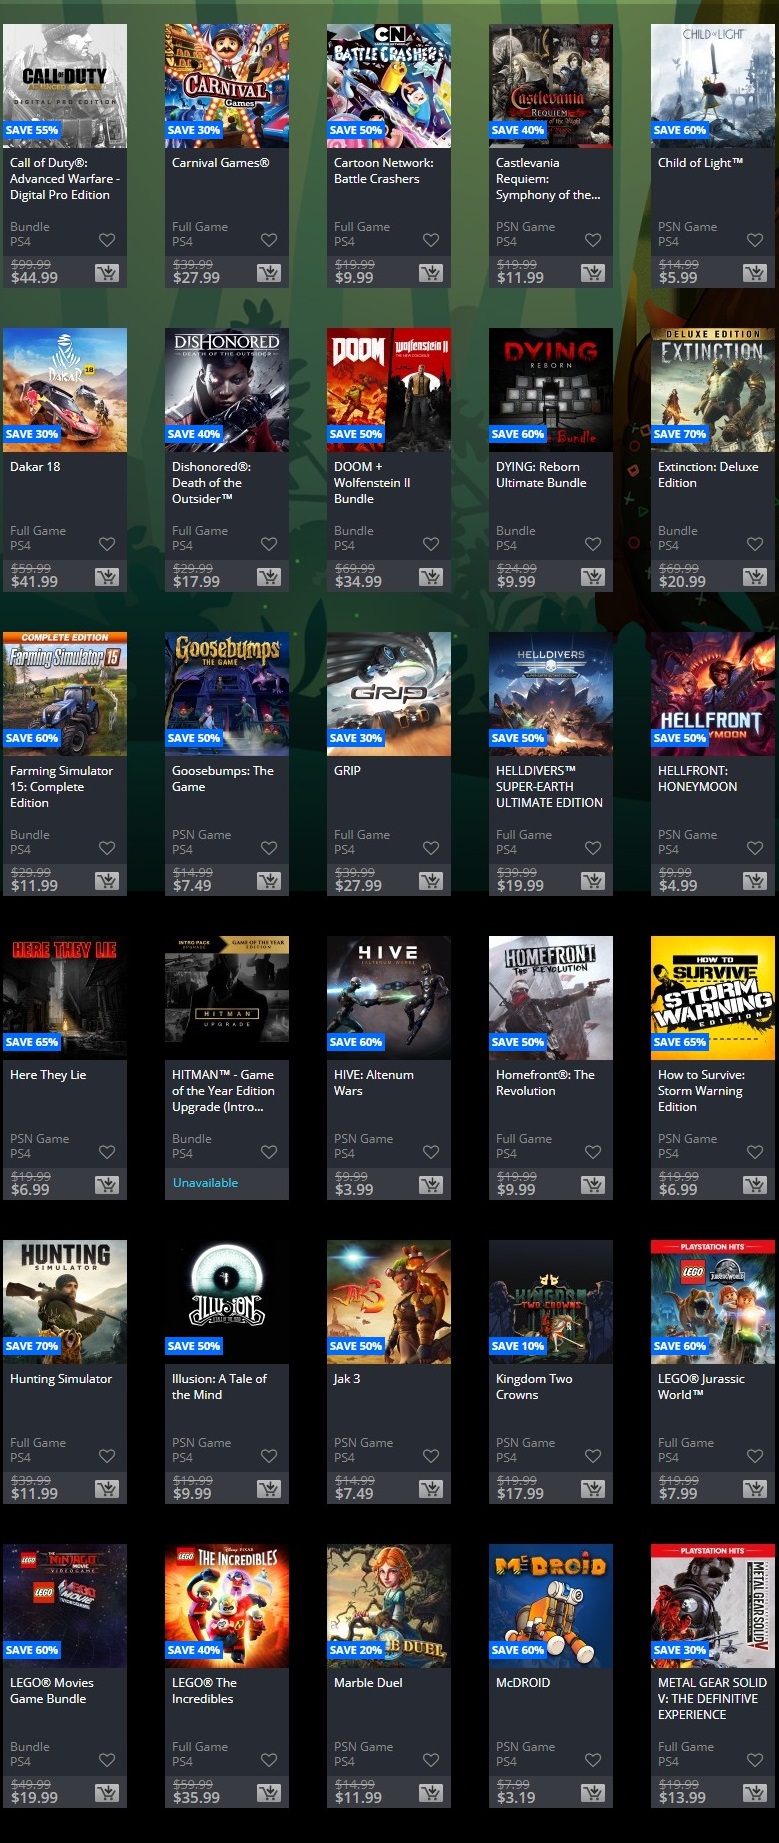This screenshot has height=1843, width=779.
Task: Add McDROID to cart
Action: (592, 1792)
